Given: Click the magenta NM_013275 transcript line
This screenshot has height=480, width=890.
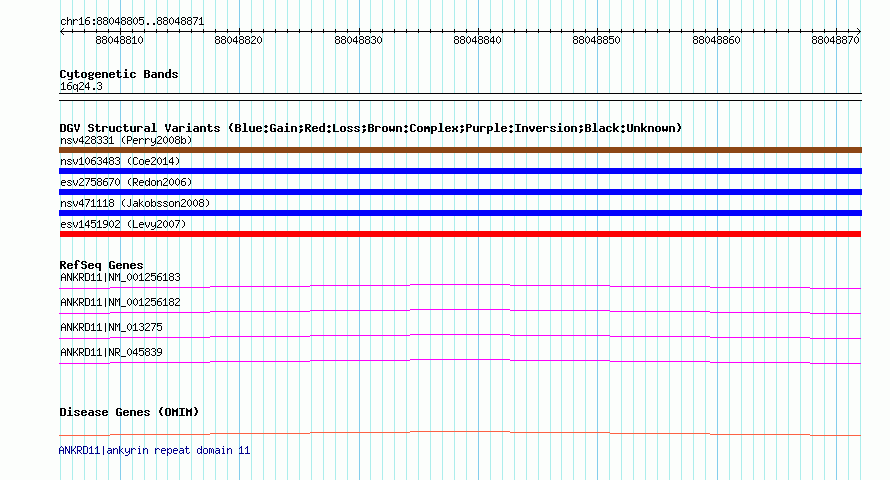Looking at the screenshot, I should (460, 336).
